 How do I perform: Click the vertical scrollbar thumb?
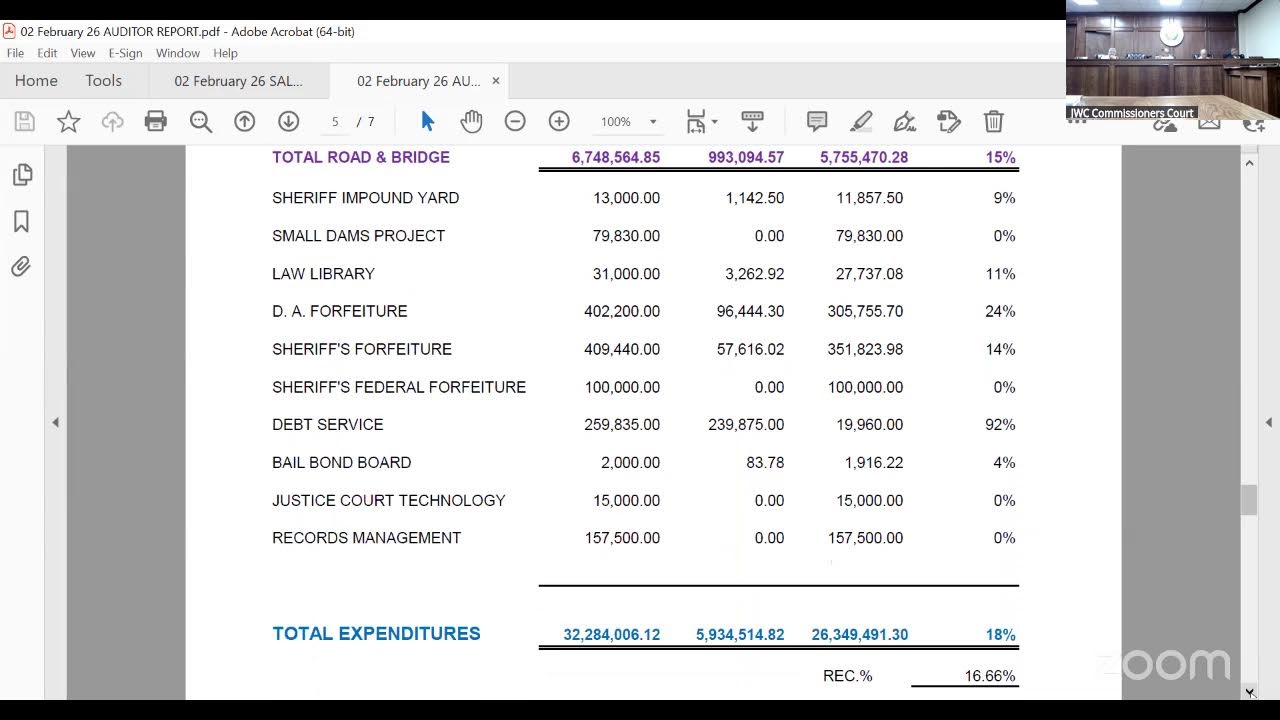(x=1249, y=500)
